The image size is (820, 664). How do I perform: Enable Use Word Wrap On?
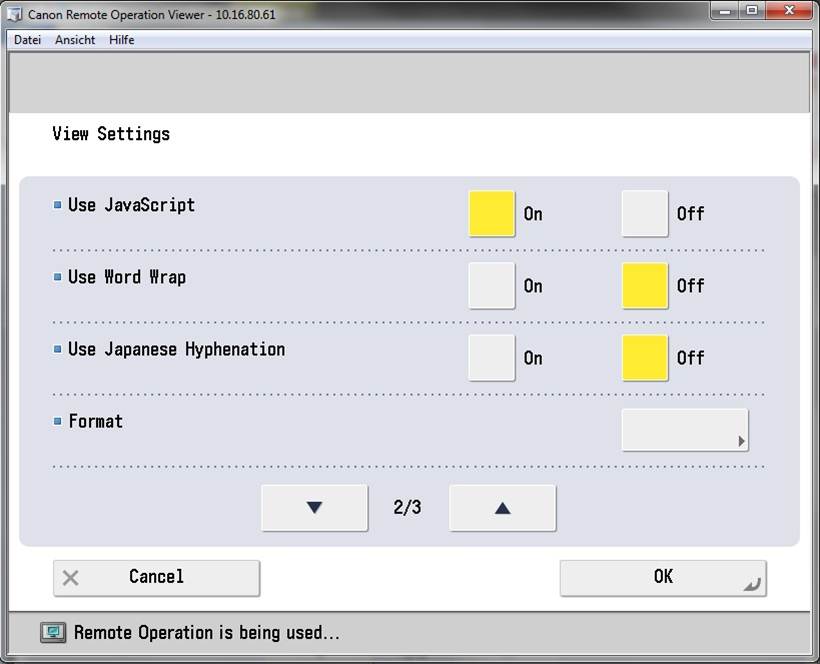pyautogui.click(x=492, y=286)
